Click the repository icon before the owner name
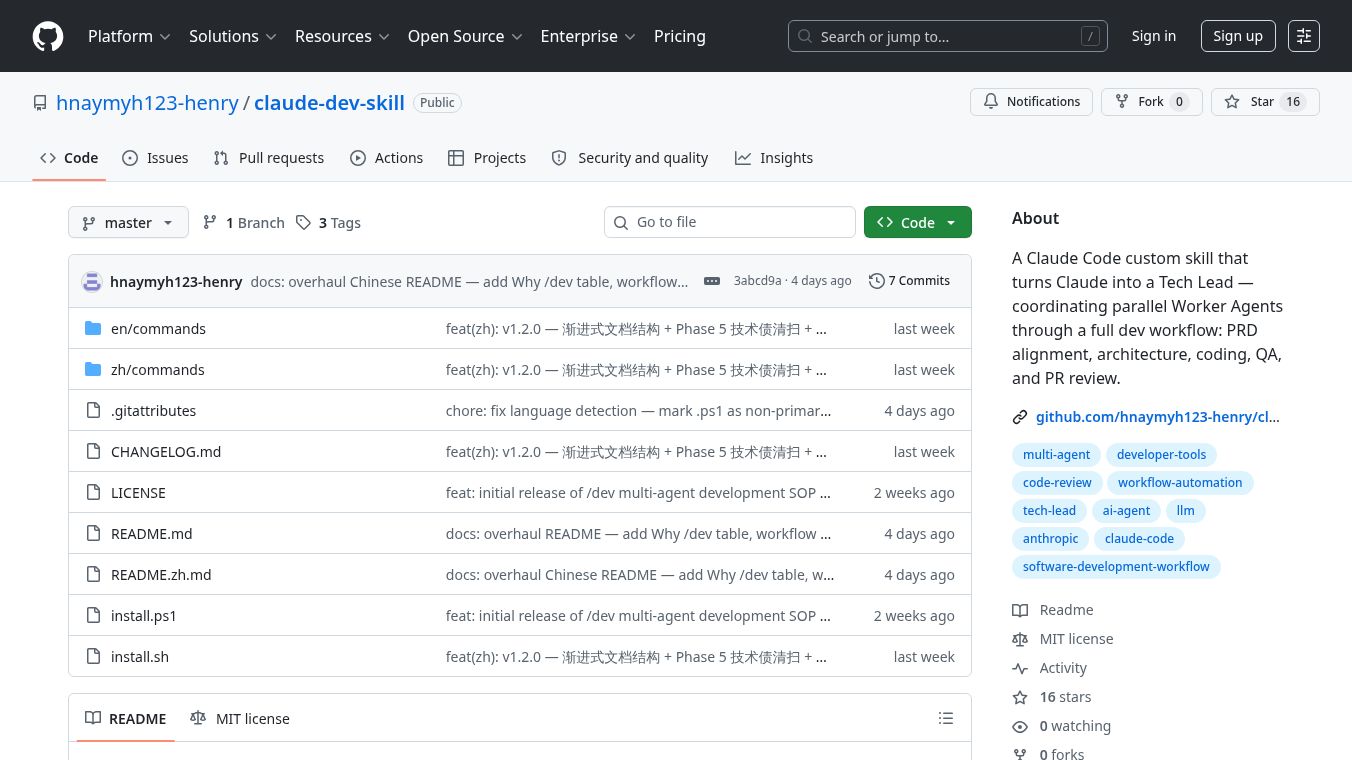1352x760 pixels. pyautogui.click(x=40, y=103)
